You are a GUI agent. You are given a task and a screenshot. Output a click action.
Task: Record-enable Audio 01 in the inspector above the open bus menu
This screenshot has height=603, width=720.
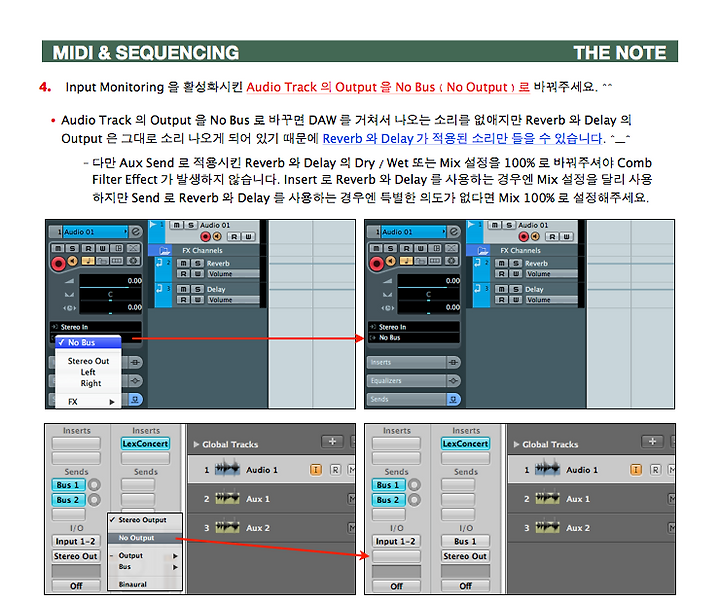(x=58, y=264)
